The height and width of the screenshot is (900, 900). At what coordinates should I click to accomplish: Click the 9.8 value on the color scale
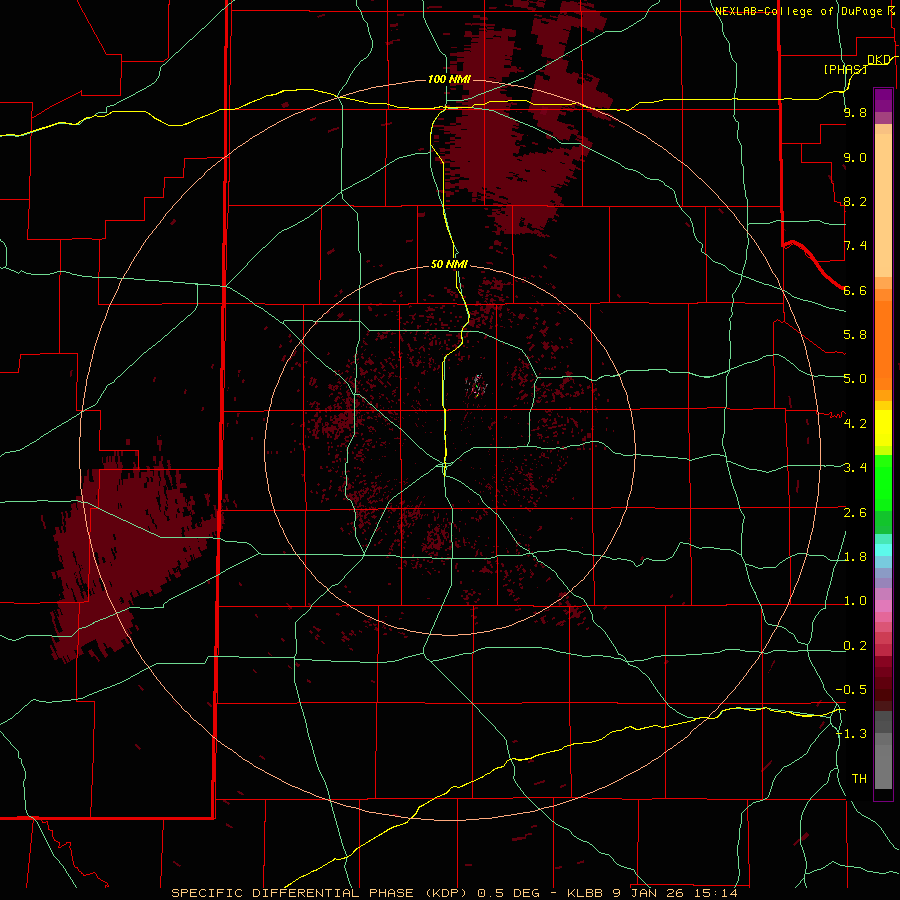click(x=855, y=112)
